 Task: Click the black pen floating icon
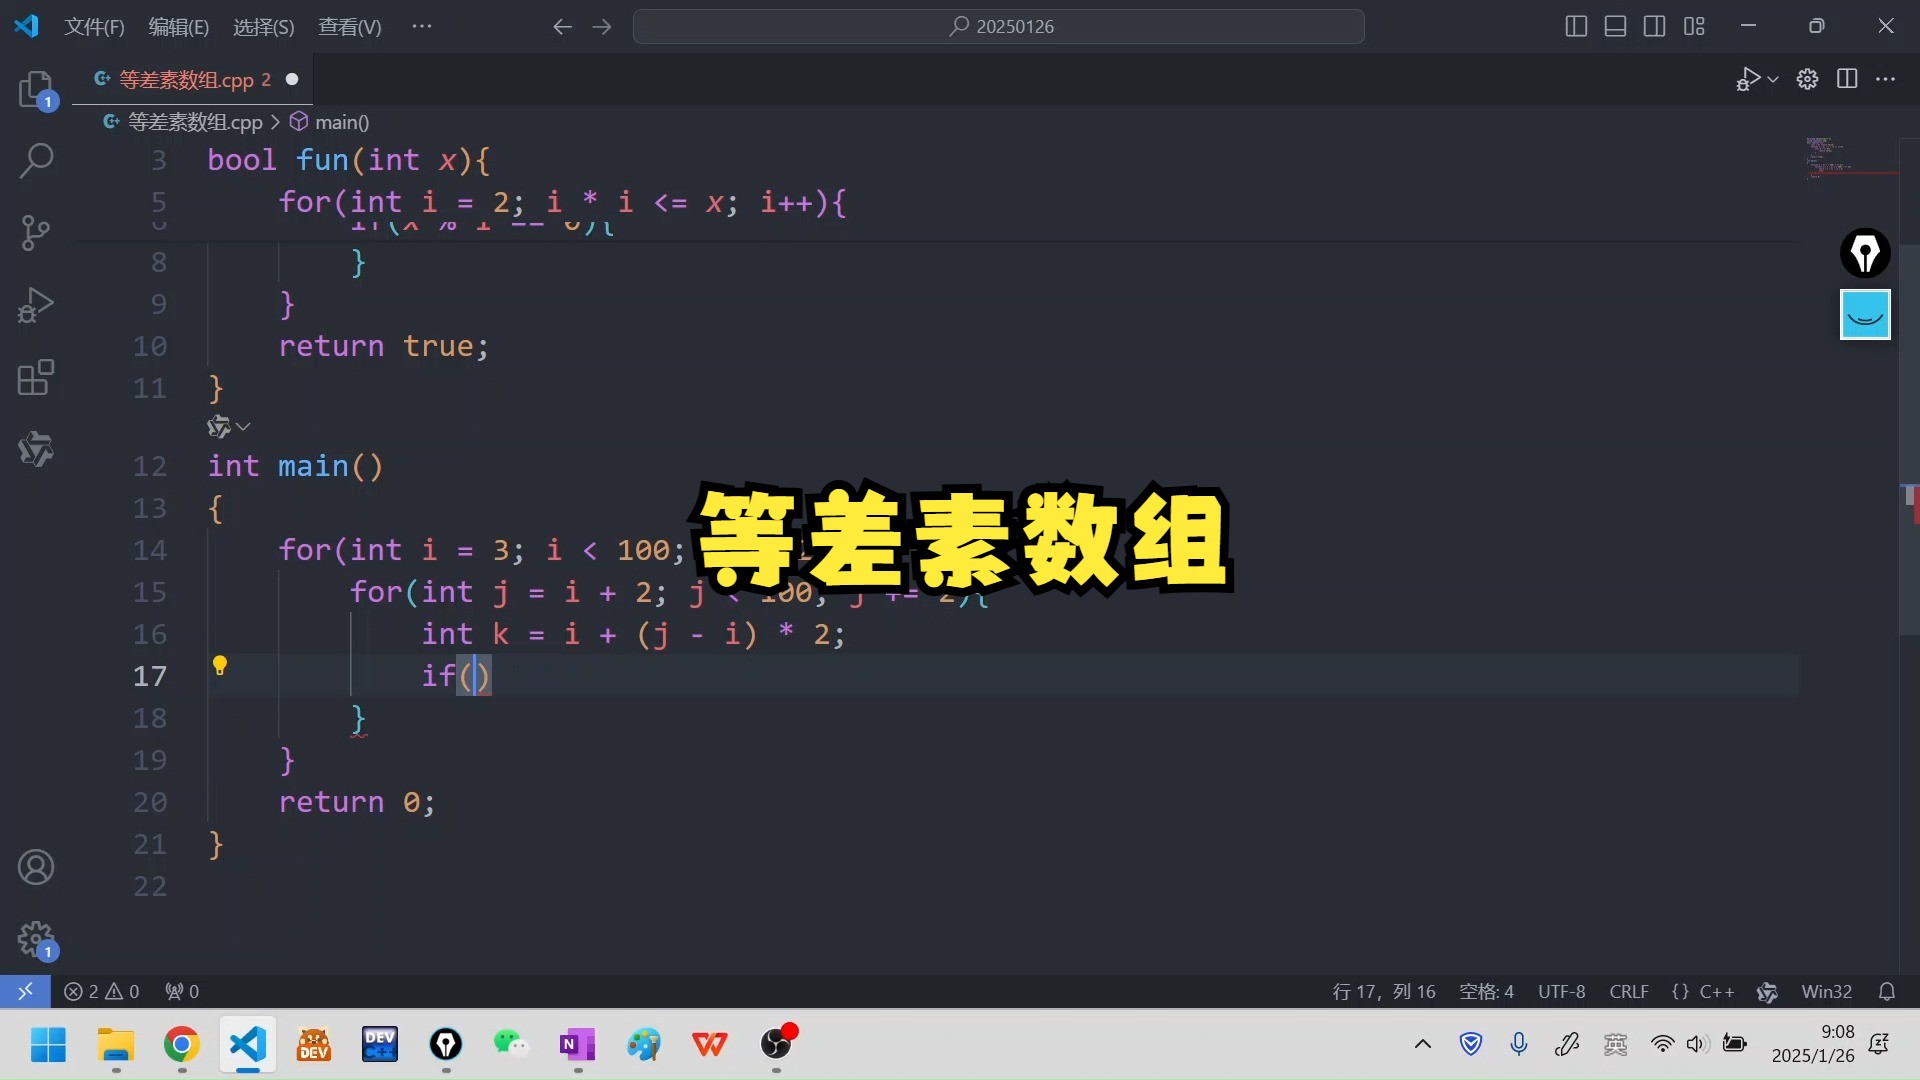[1865, 253]
